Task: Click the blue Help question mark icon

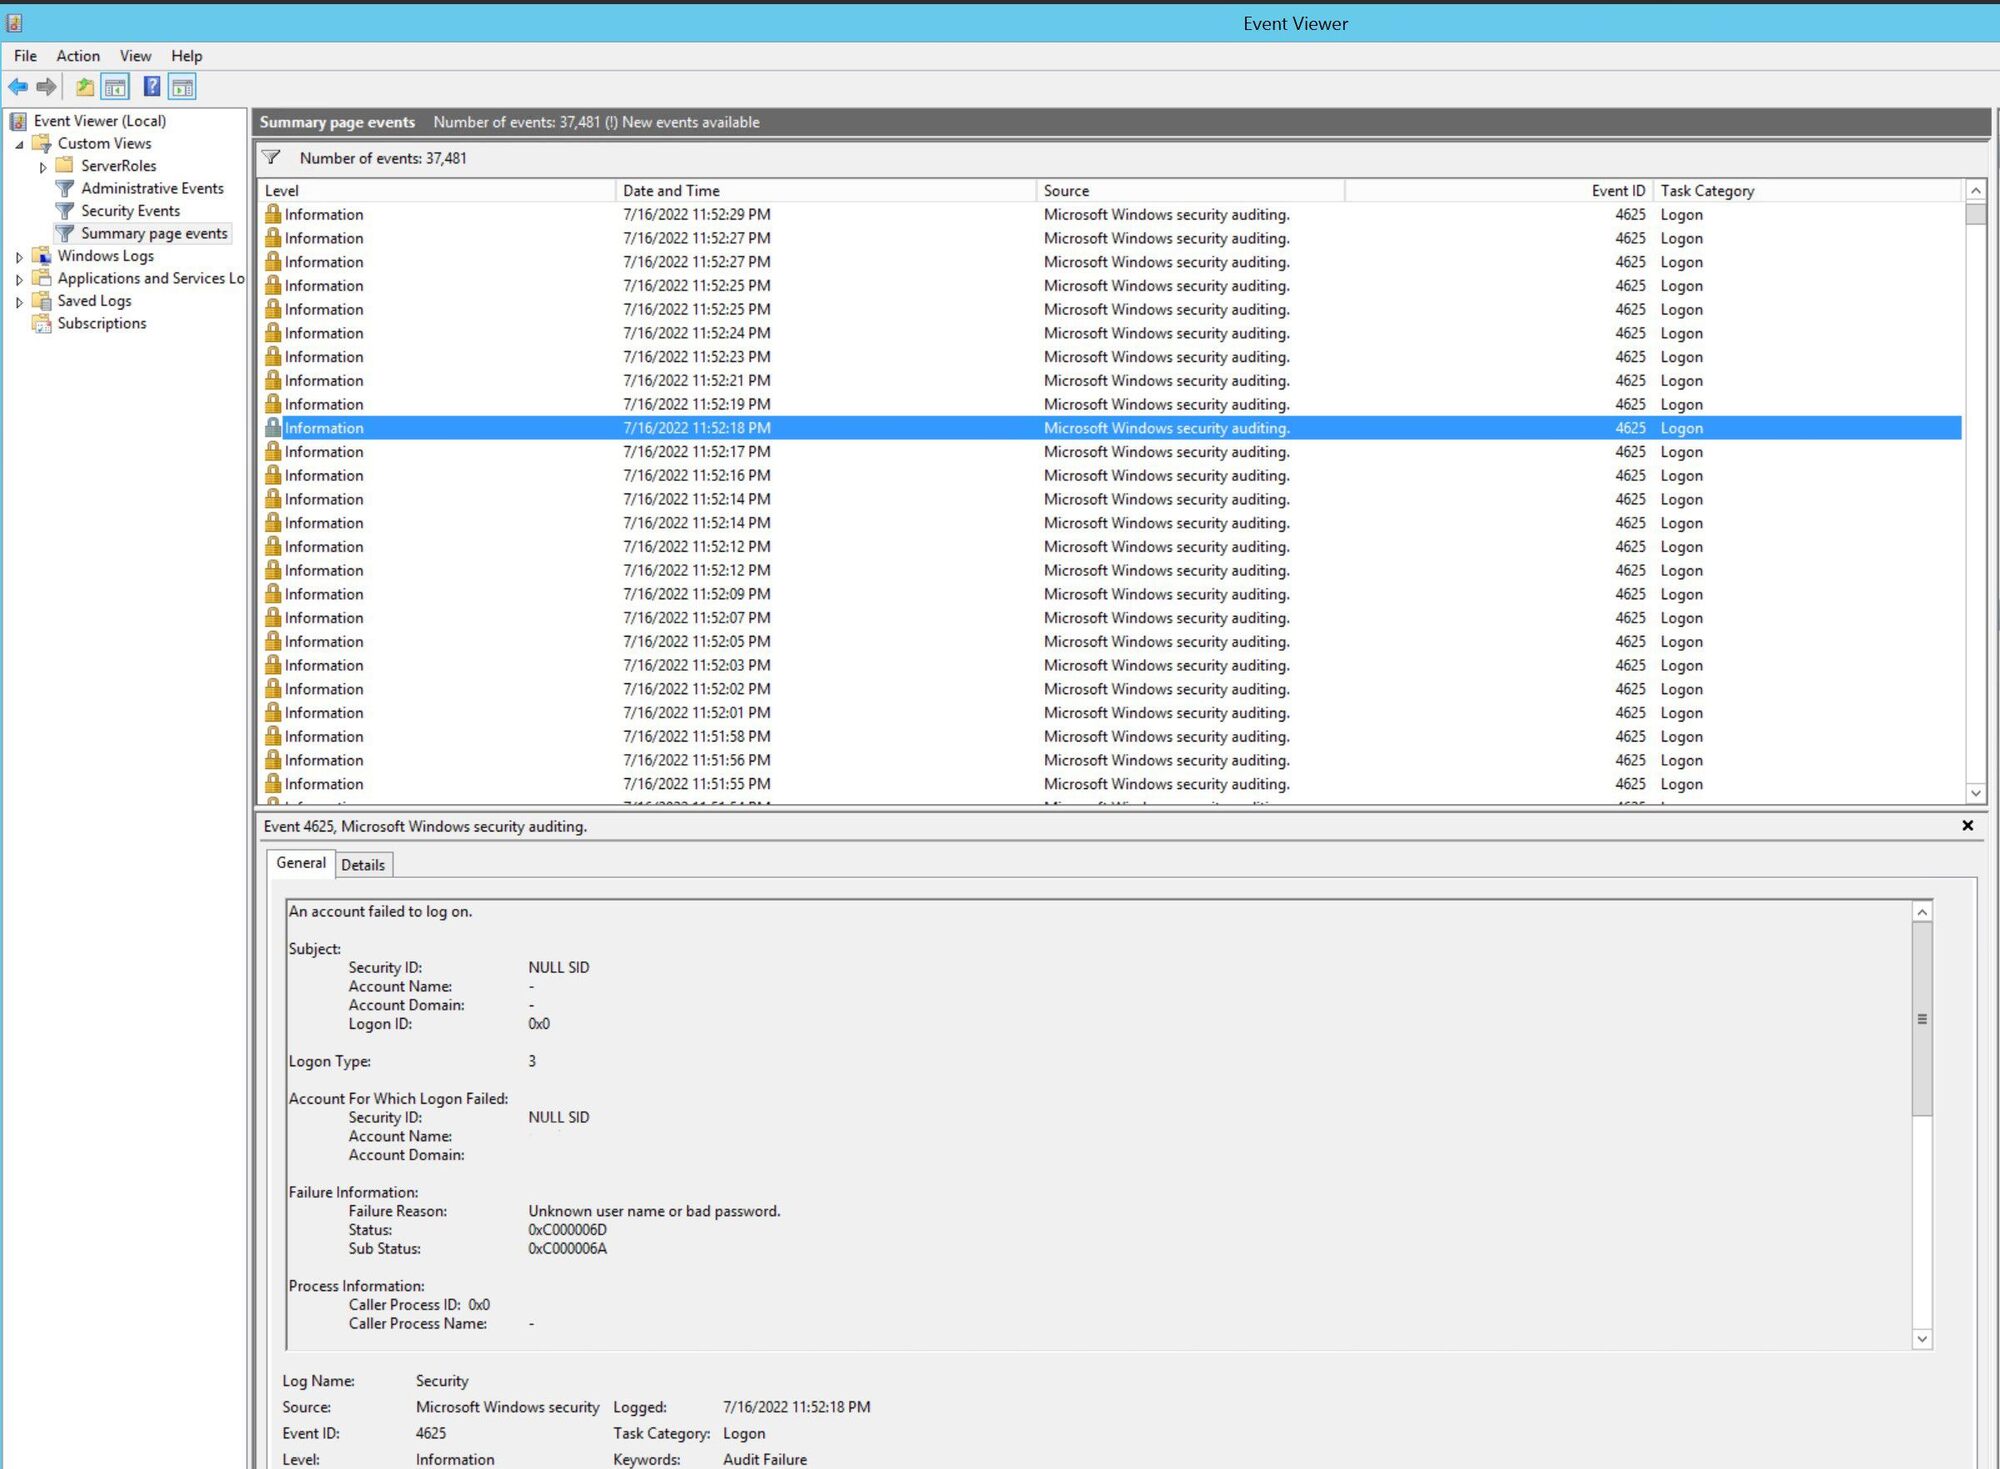Action: click(x=151, y=87)
